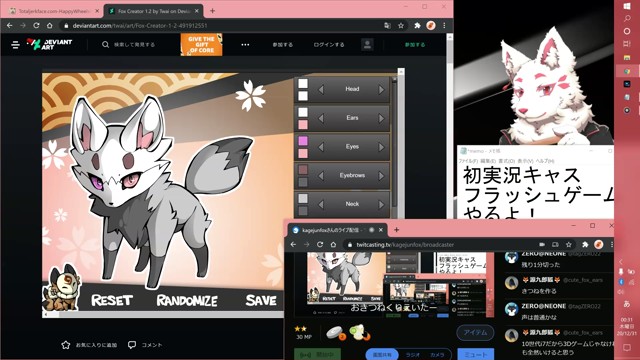Screen dimensions: 640x360
Task: Open the notification center icon
Action: pyautogui.click(x=627, y=347)
